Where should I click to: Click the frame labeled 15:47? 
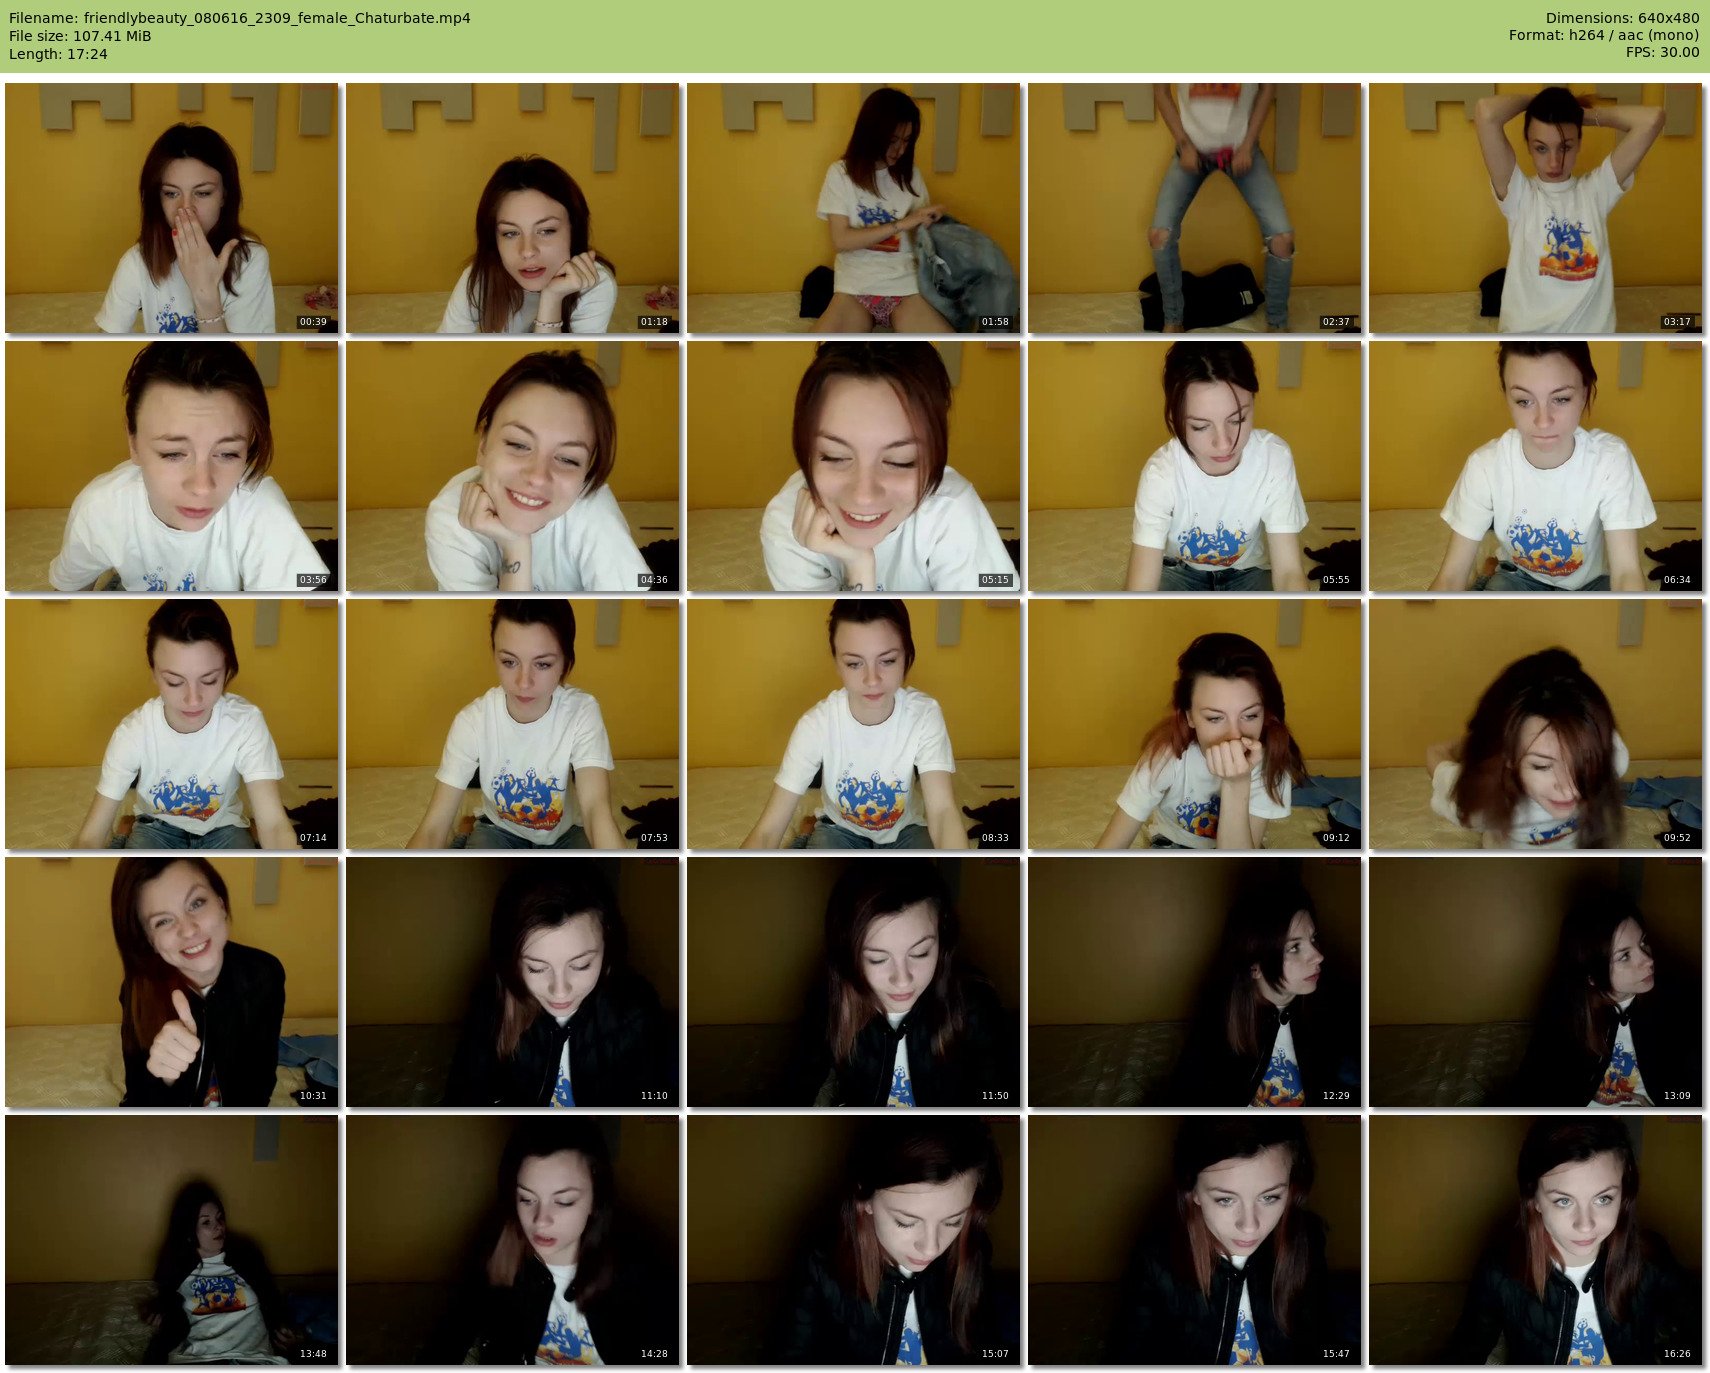1195,1240
